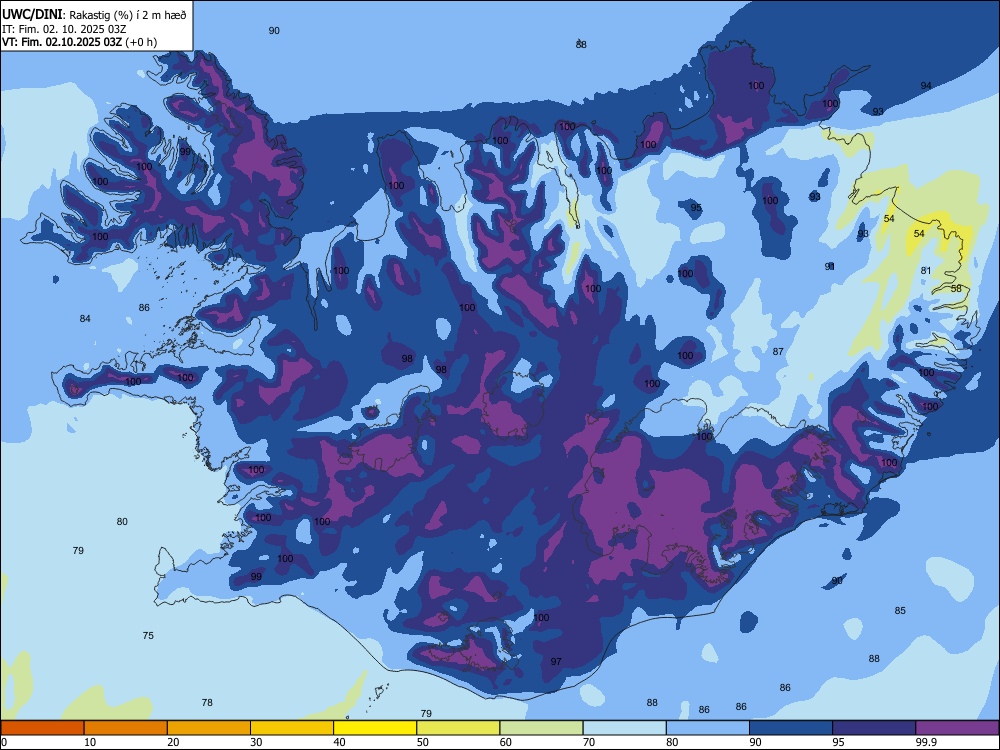Click the orange 10–20 legend swatch
This screenshot has width=1000, height=750.
click(126, 728)
